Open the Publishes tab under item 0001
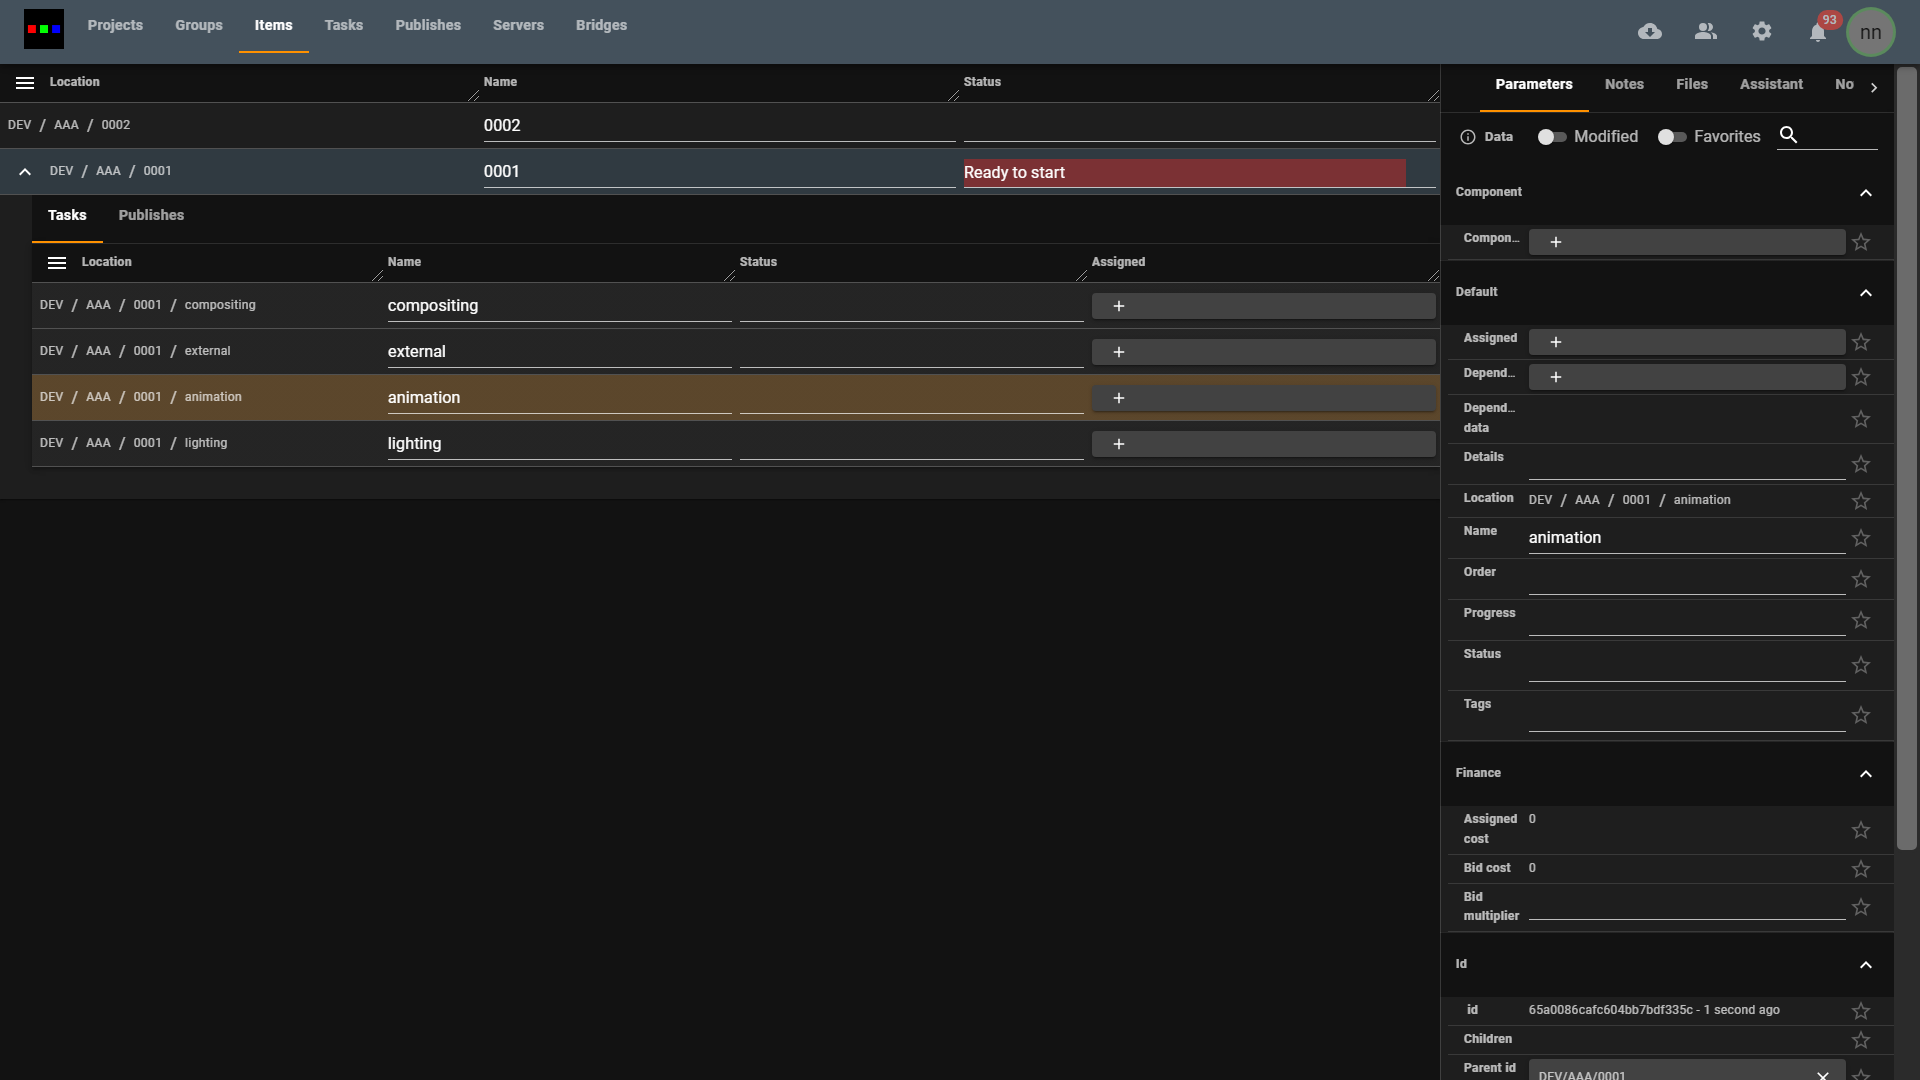This screenshot has width=1920, height=1080. tap(151, 215)
